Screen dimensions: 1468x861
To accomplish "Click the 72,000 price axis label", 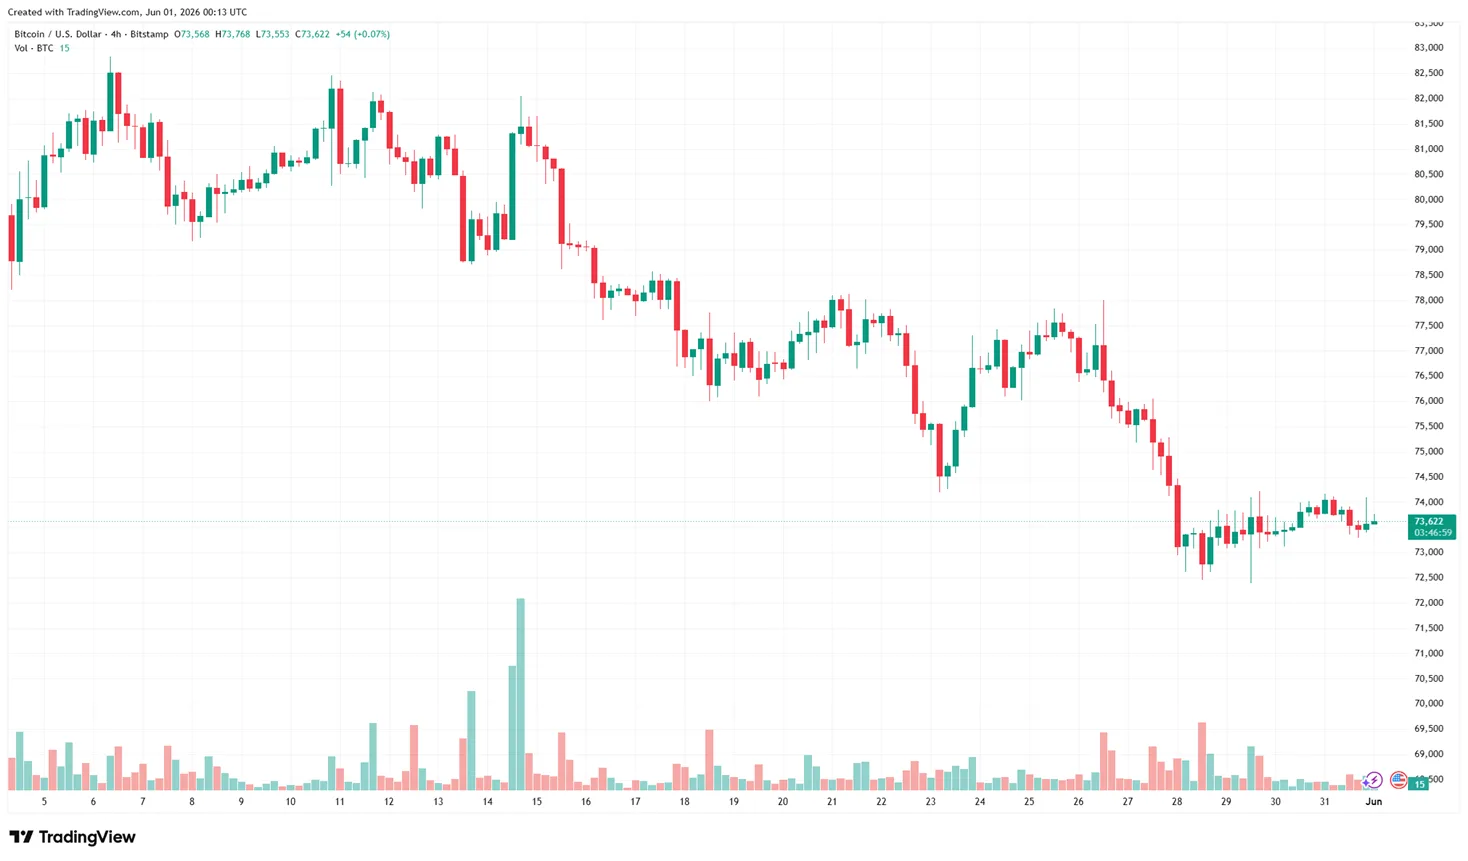I will (x=1428, y=603).
